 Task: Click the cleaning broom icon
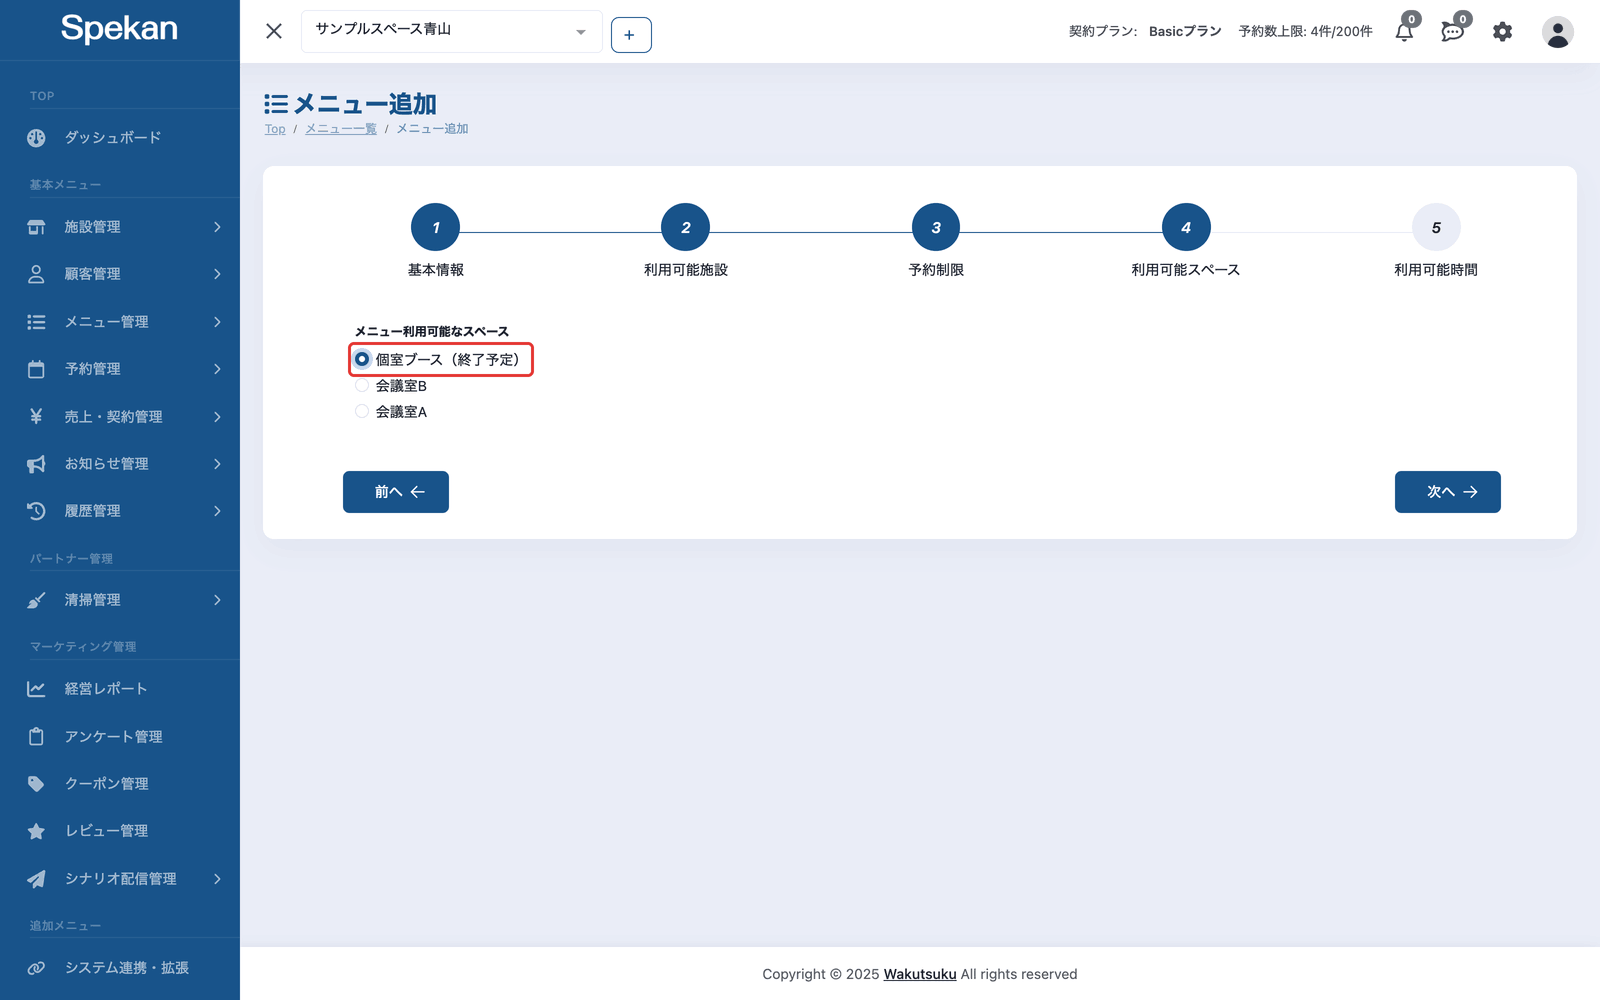coord(36,600)
